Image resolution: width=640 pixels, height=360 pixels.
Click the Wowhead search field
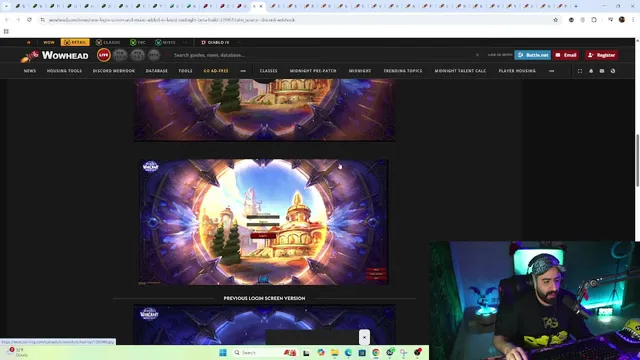[x=322, y=55]
